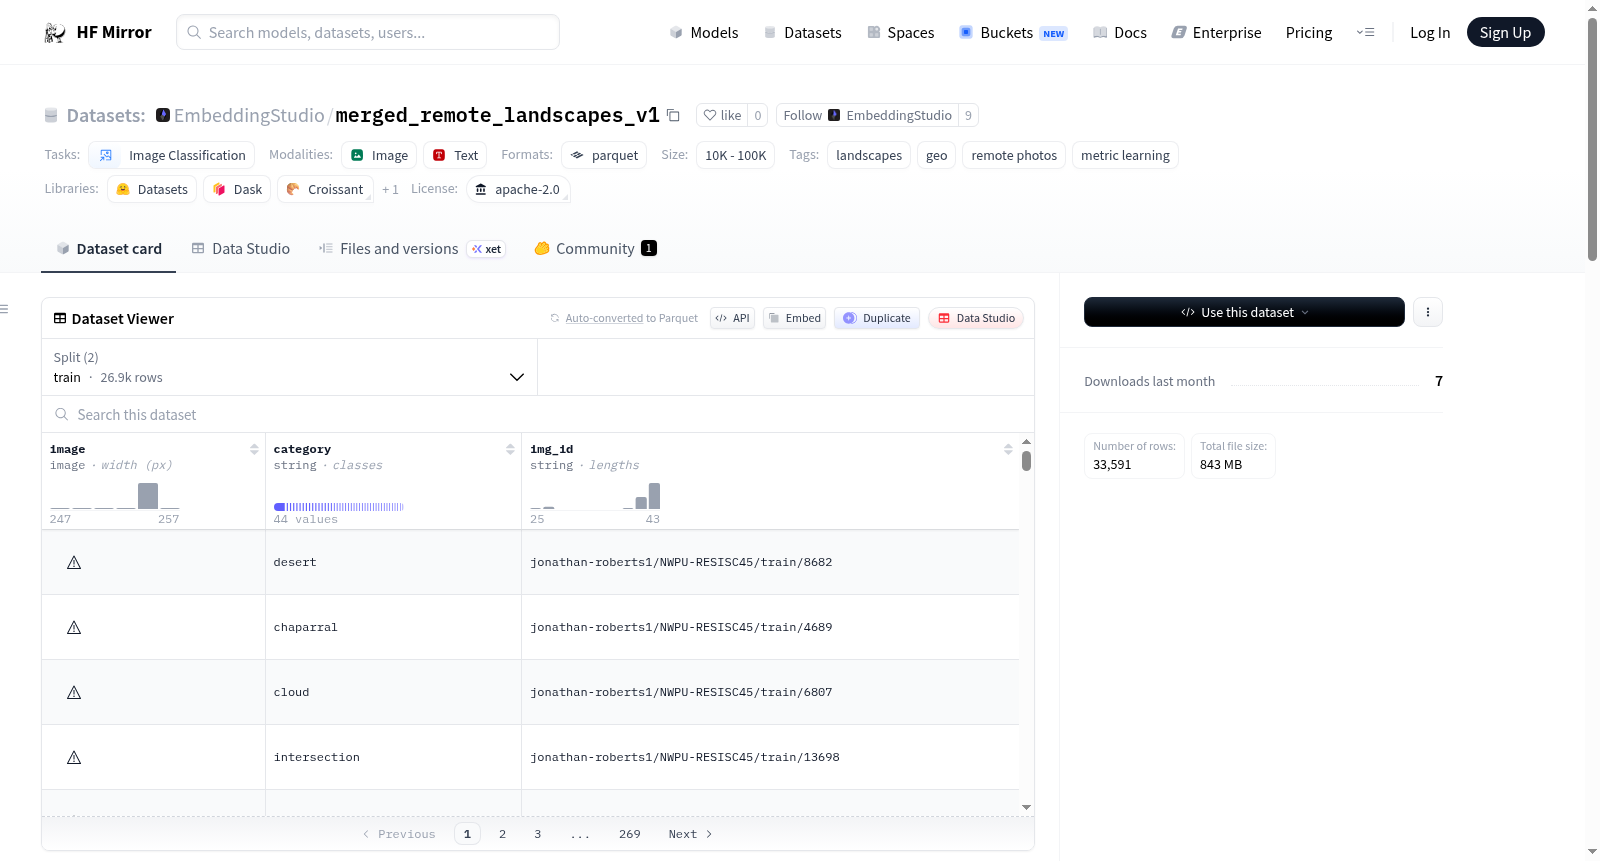Open Docs in navigation
This screenshot has width=1600, height=861.
click(1120, 33)
